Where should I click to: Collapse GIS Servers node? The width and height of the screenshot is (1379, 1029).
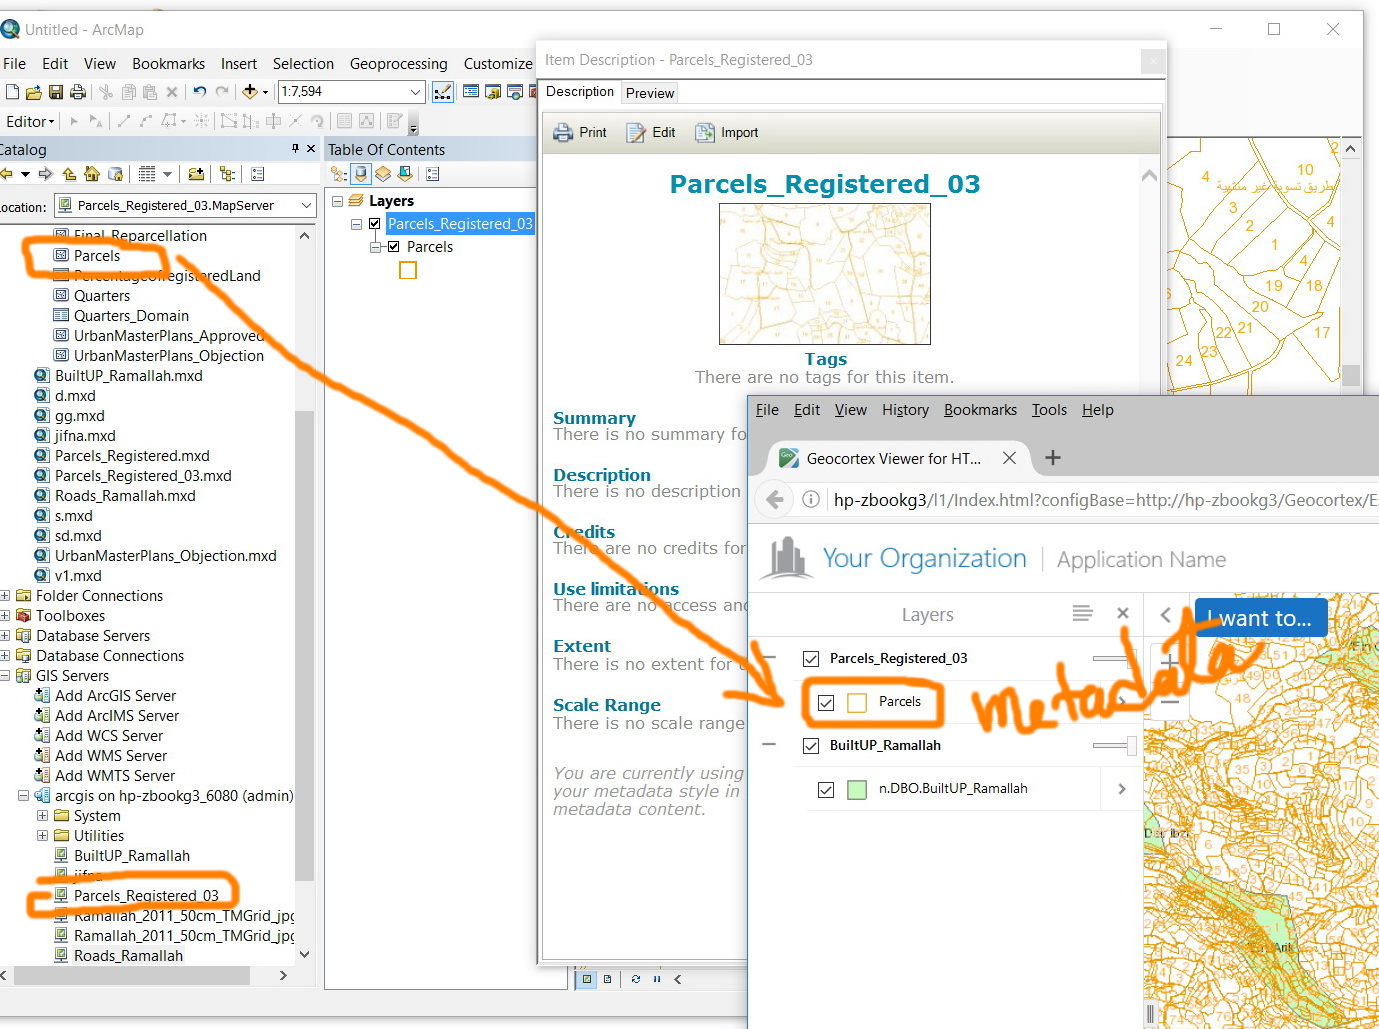coord(5,676)
